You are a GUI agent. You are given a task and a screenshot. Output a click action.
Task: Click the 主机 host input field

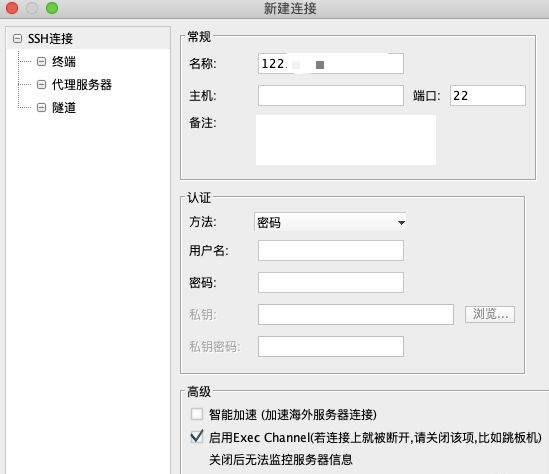[331, 96]
